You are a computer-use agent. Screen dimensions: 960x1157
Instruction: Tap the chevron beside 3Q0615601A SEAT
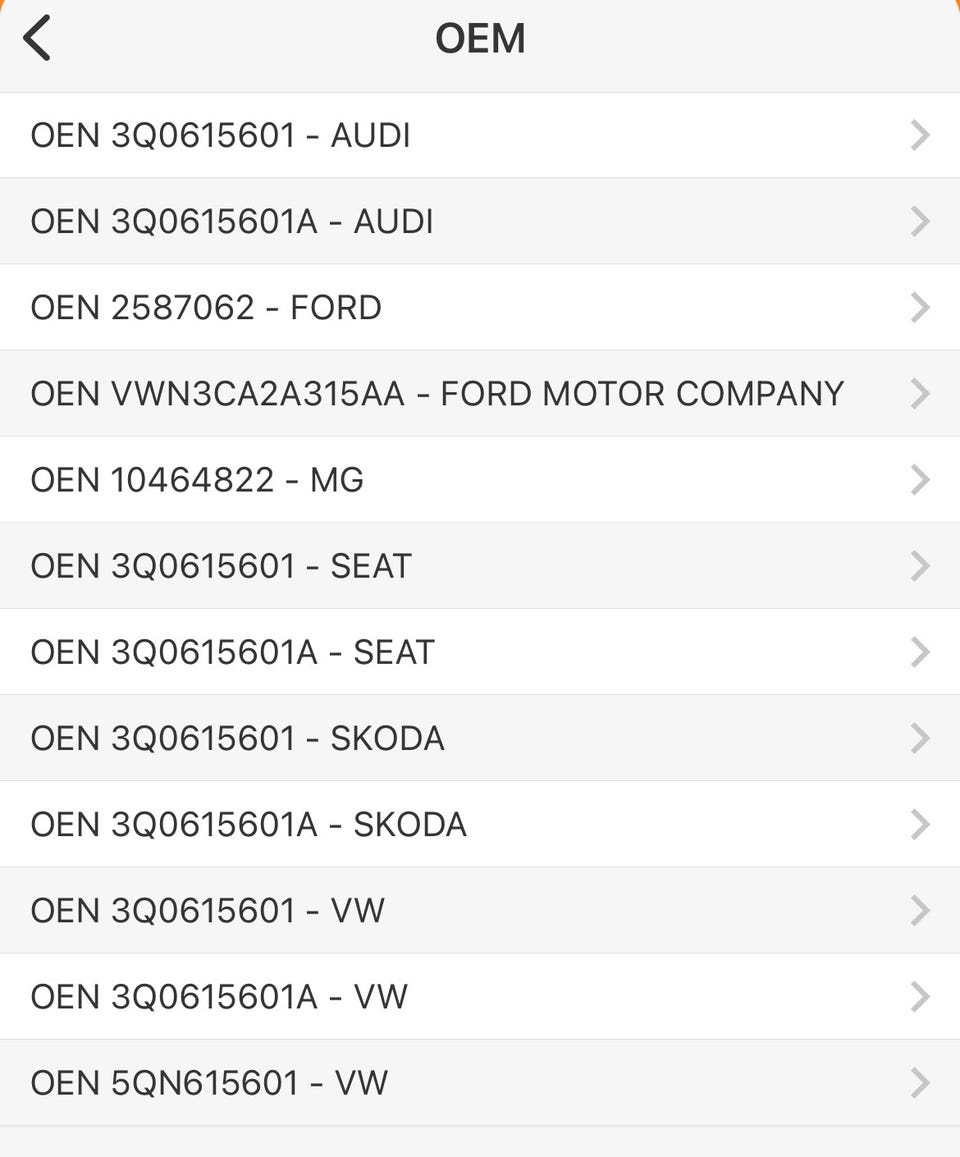point(921,652)
